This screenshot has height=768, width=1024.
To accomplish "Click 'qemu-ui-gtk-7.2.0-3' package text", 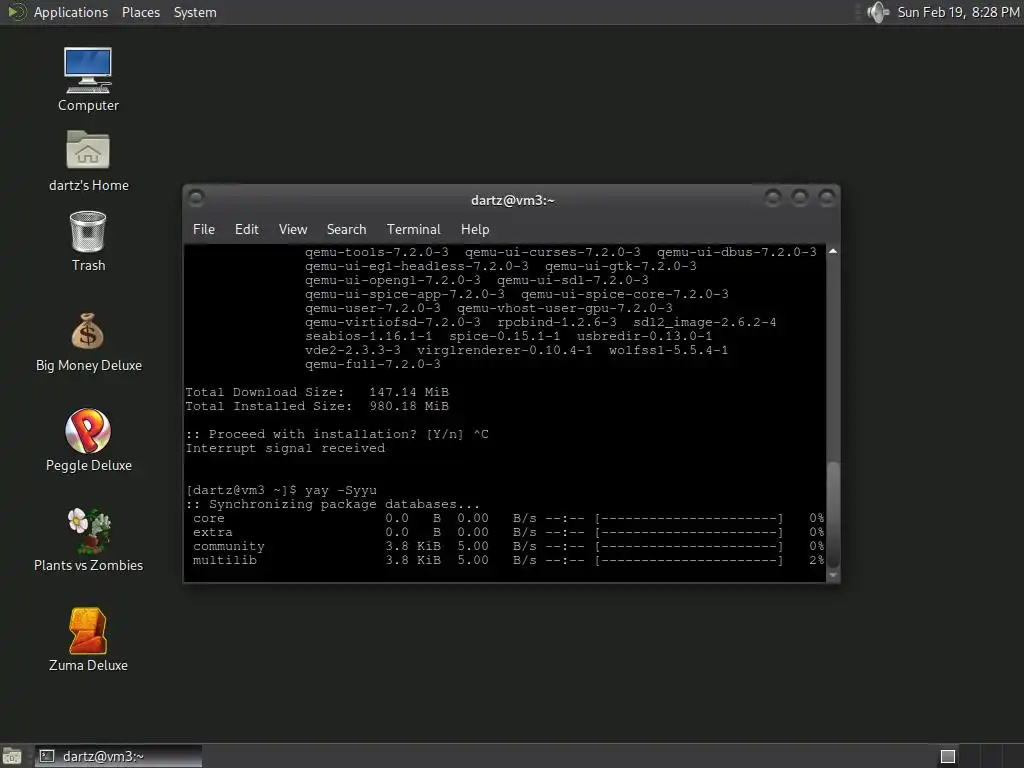I will pos(620,266).
